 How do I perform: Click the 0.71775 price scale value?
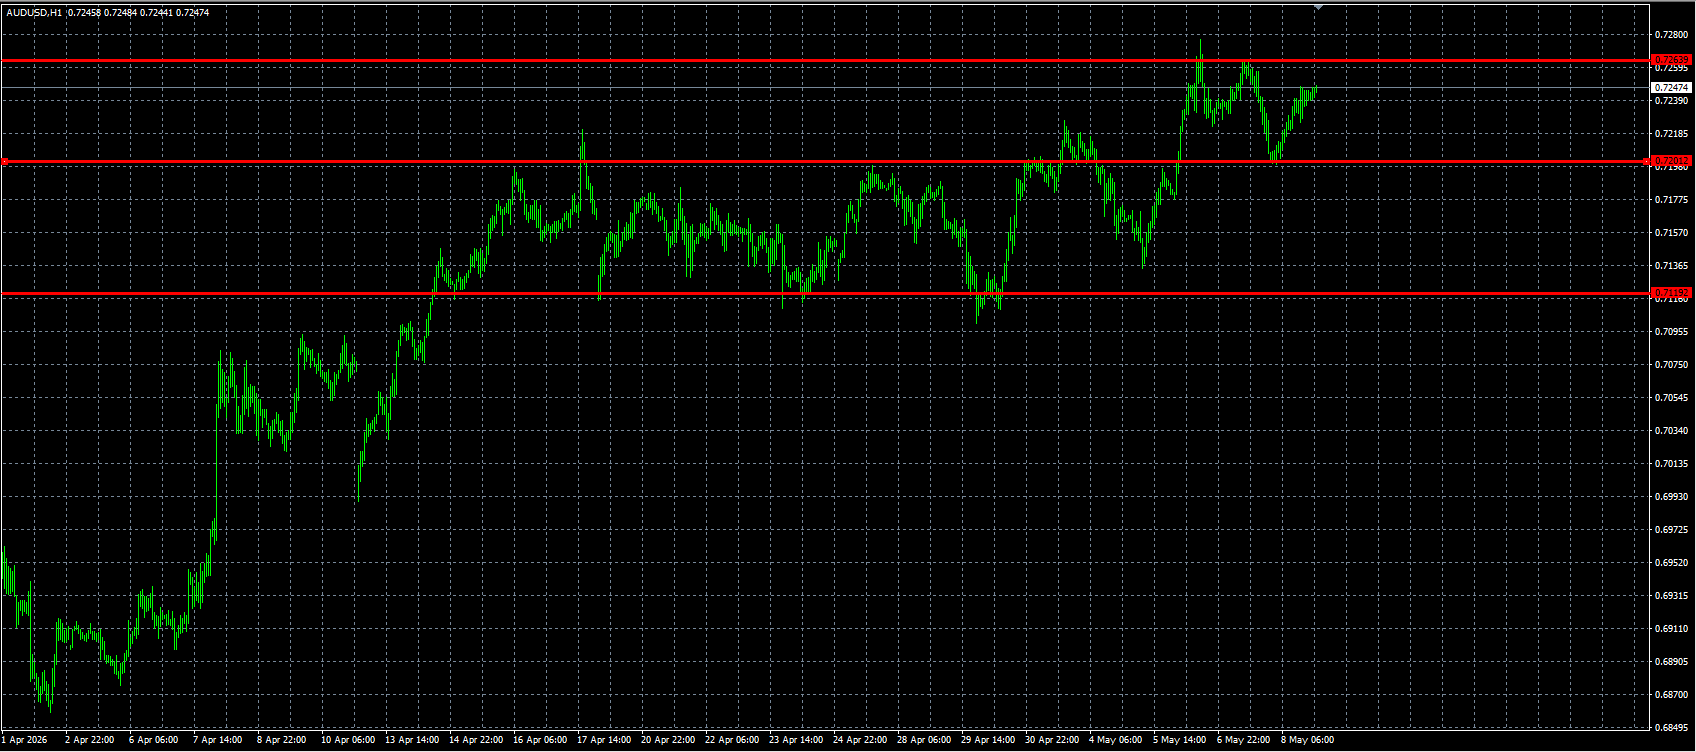(1671, 200)
